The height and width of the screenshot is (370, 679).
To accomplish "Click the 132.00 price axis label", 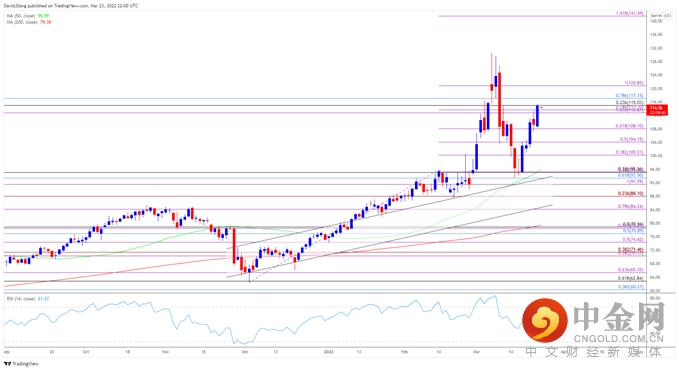I will (656, 48).
